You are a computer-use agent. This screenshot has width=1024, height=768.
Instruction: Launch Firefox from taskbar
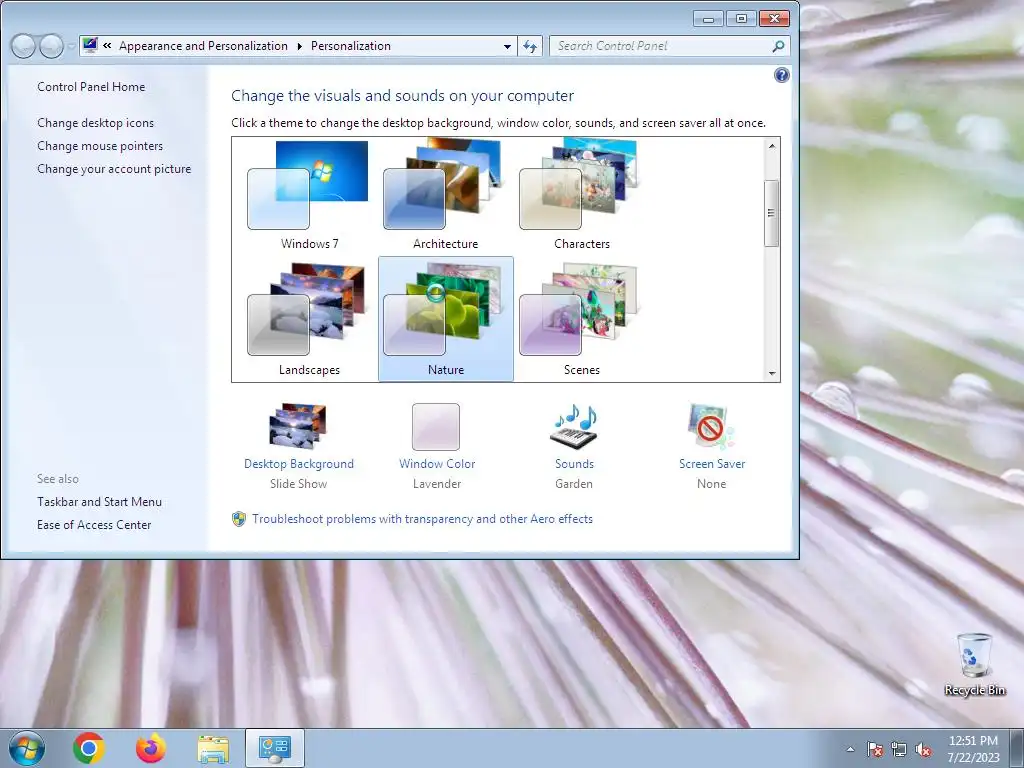pos(151,748)
